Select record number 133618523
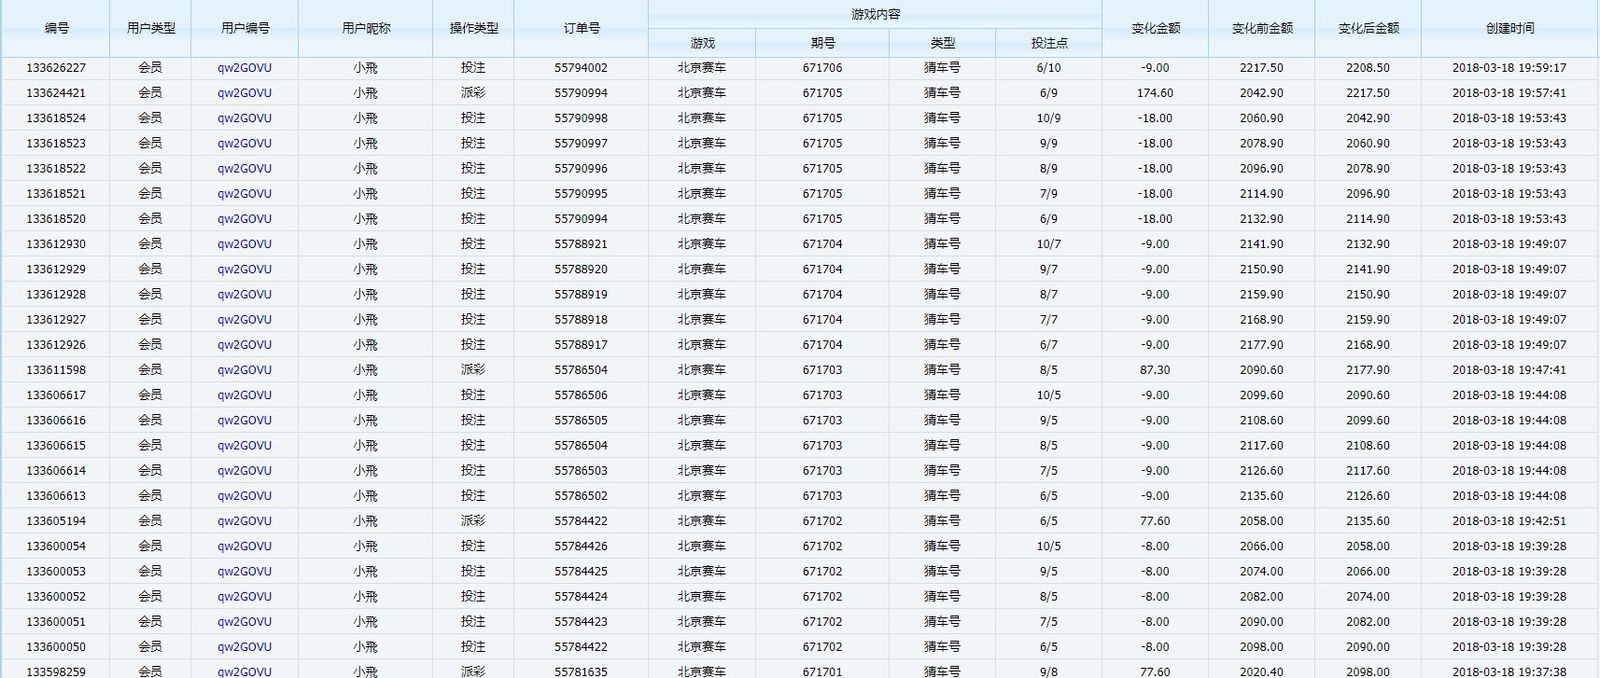The image size is (1600, 678). coord(56,143)
